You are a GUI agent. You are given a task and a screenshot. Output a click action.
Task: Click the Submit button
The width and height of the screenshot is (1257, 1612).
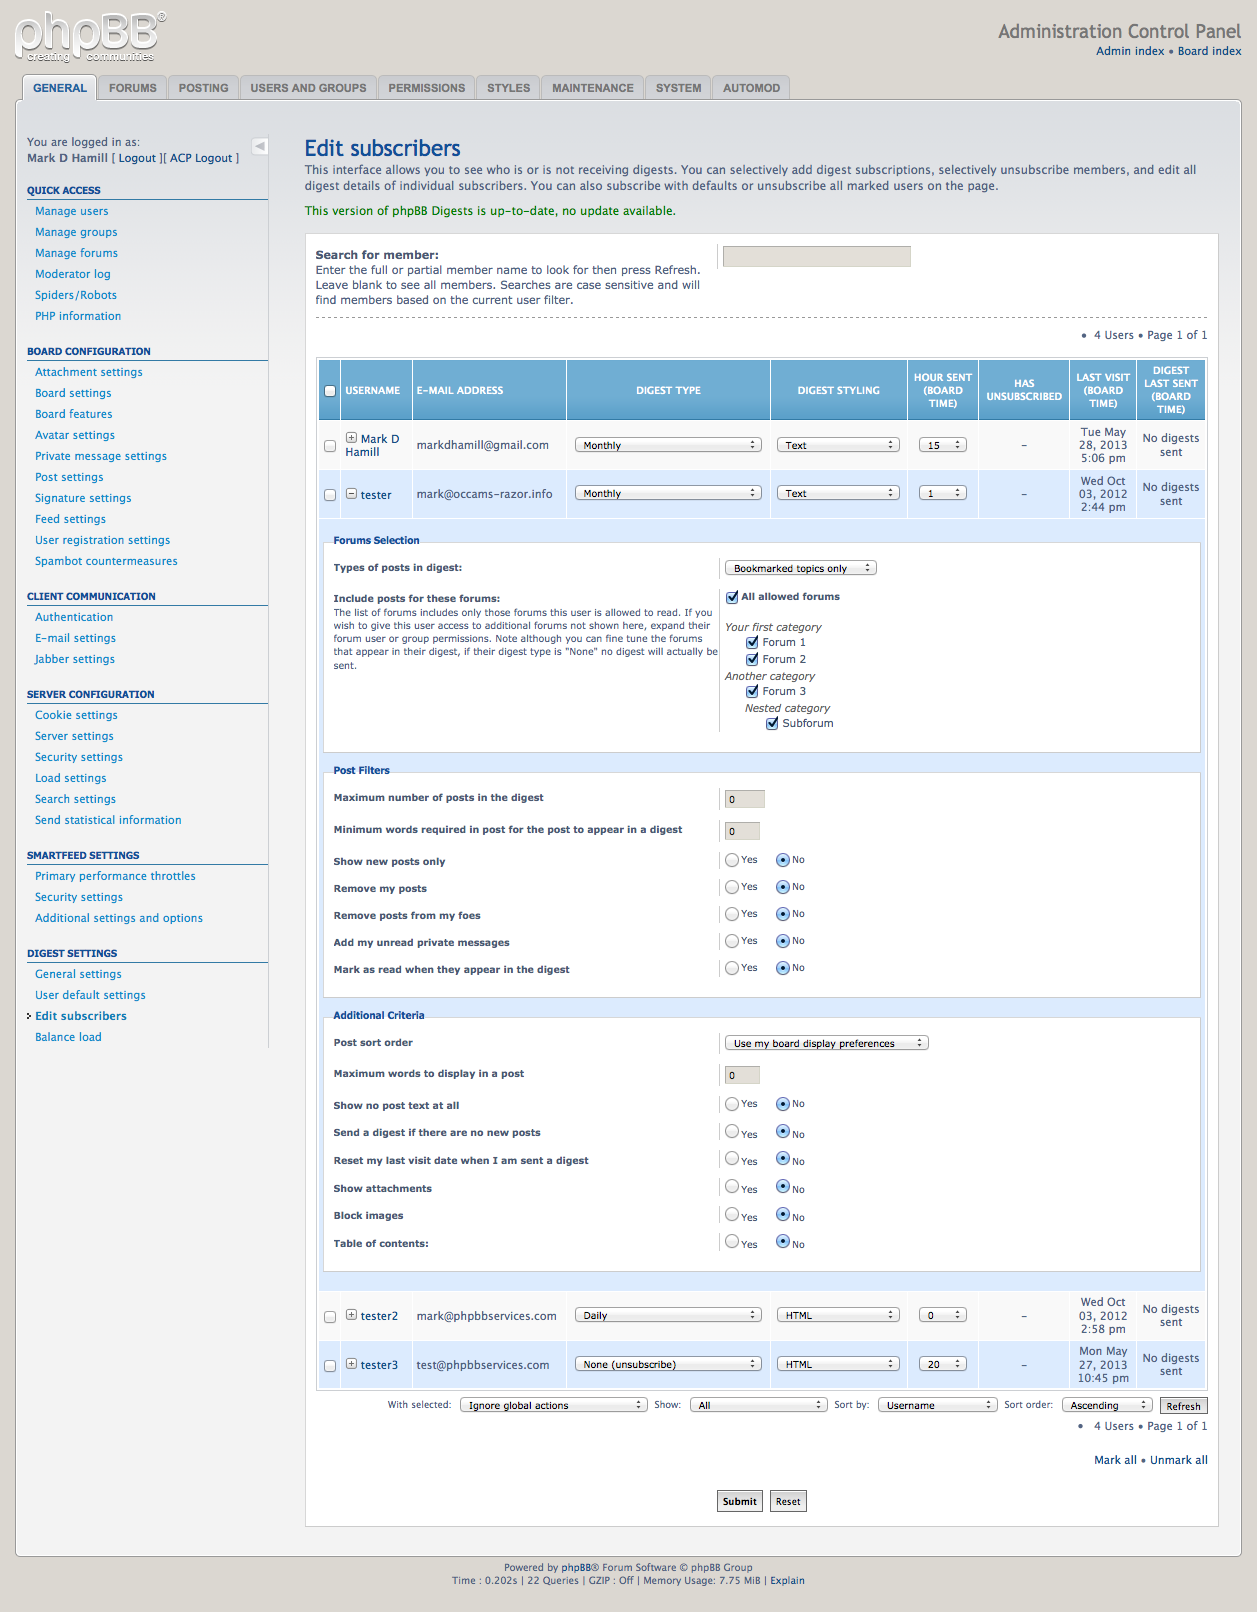pyautogui.click(x=740, y=1501)
